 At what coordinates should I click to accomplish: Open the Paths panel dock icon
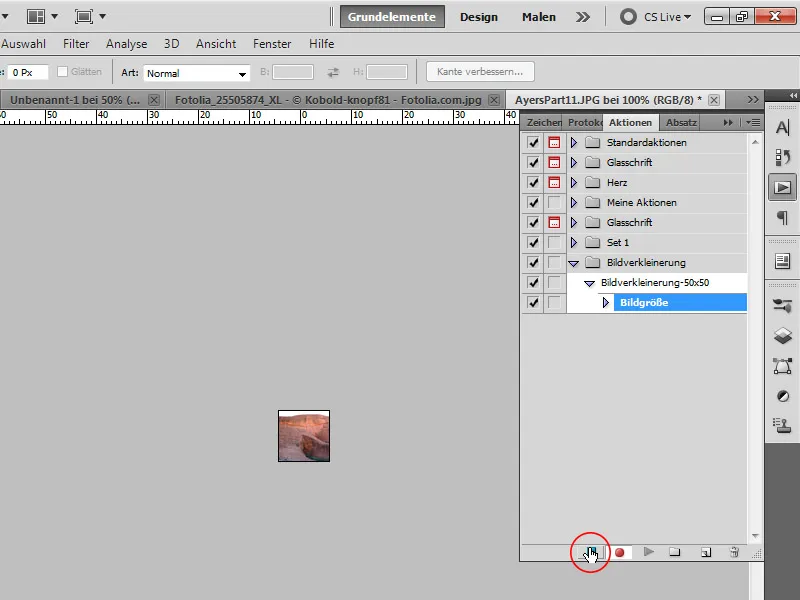[x=782, y=366]
